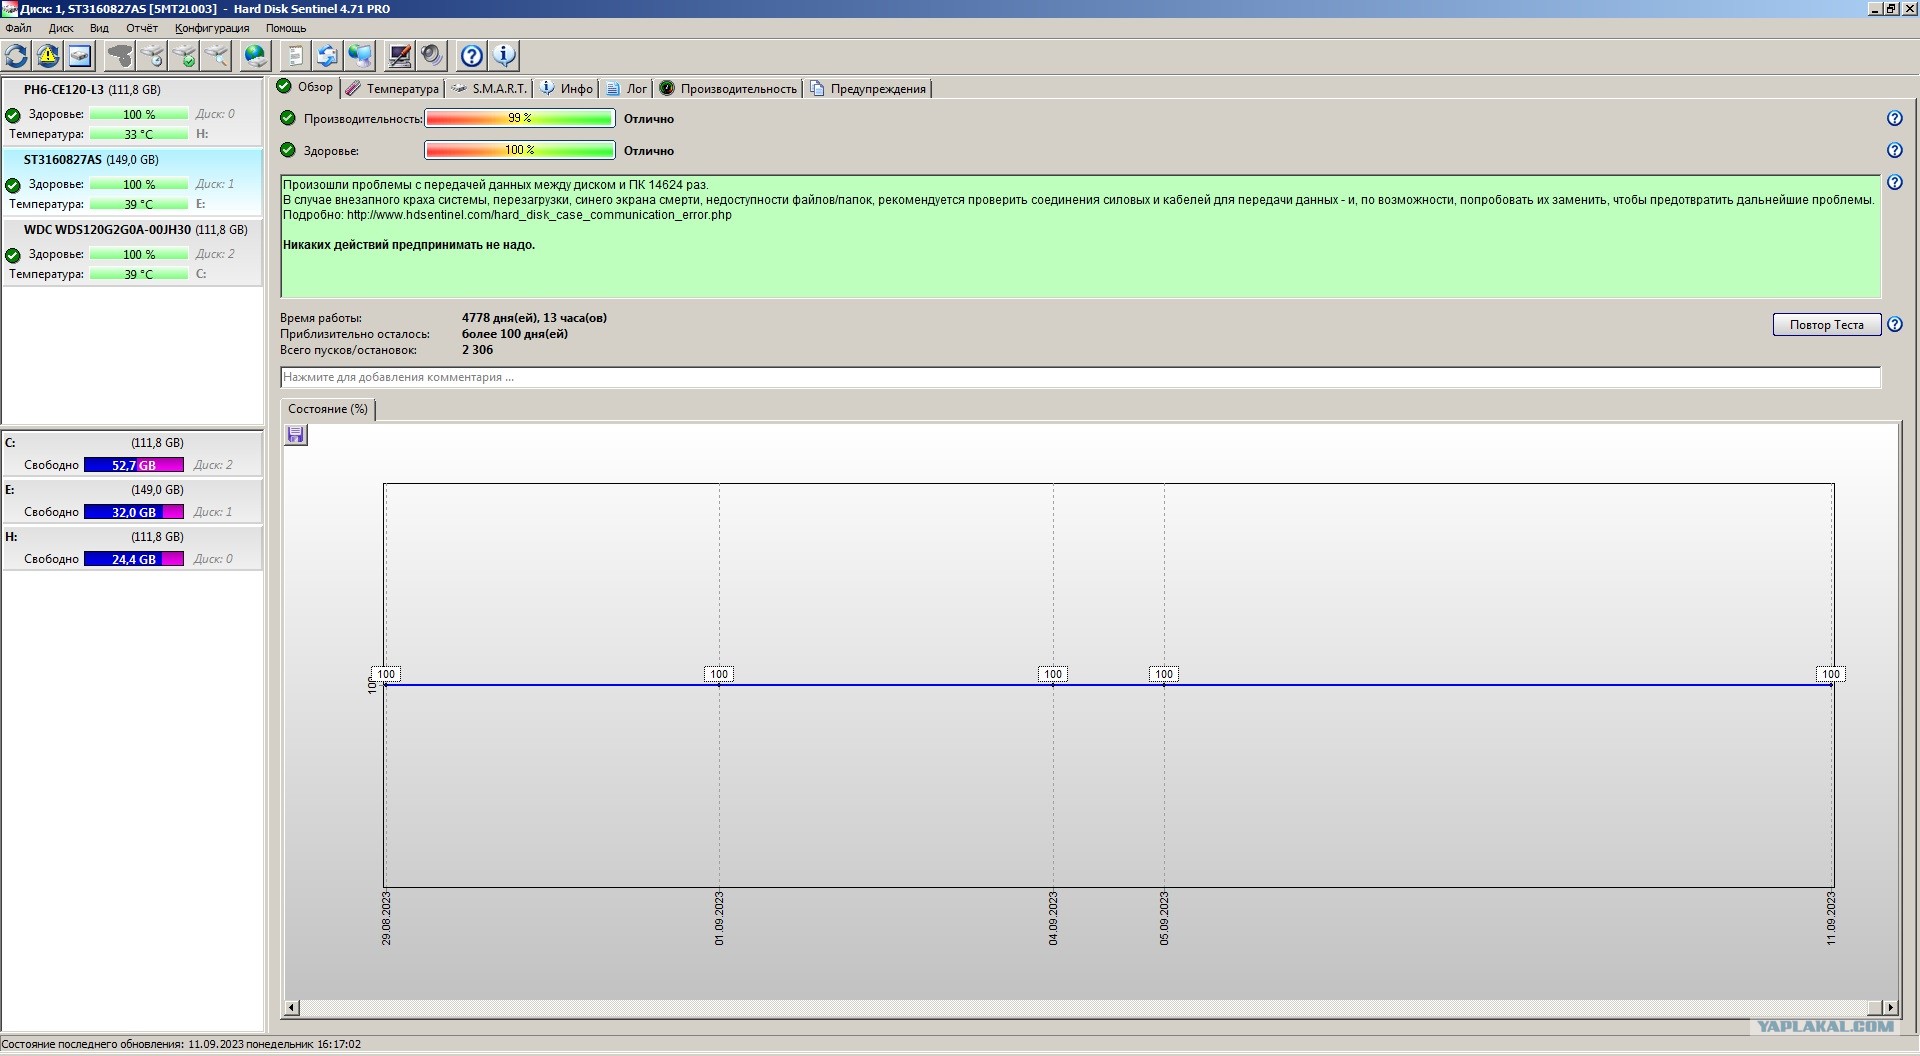Open the text report notepad icon
The height and width of the screenshot is (1056, 1920).
(x=296, y=56)
